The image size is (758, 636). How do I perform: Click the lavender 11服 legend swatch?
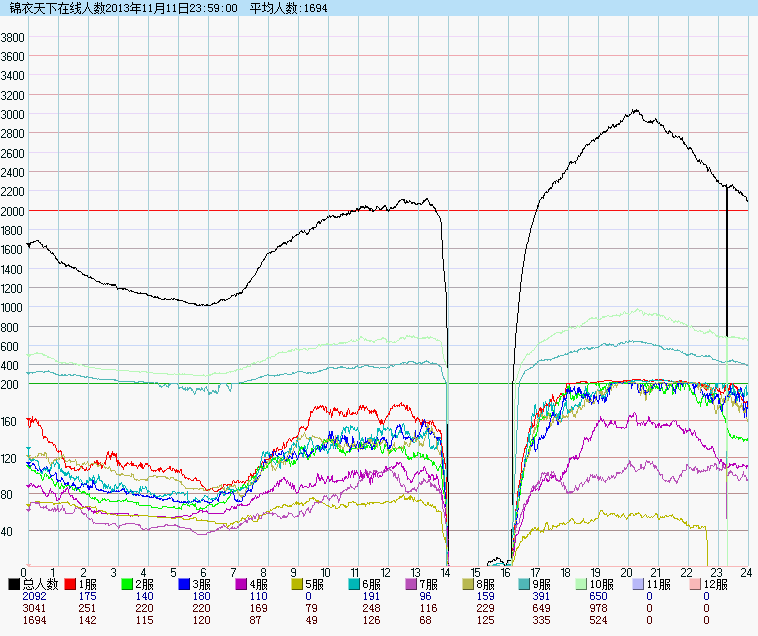(x=641, y=583)
